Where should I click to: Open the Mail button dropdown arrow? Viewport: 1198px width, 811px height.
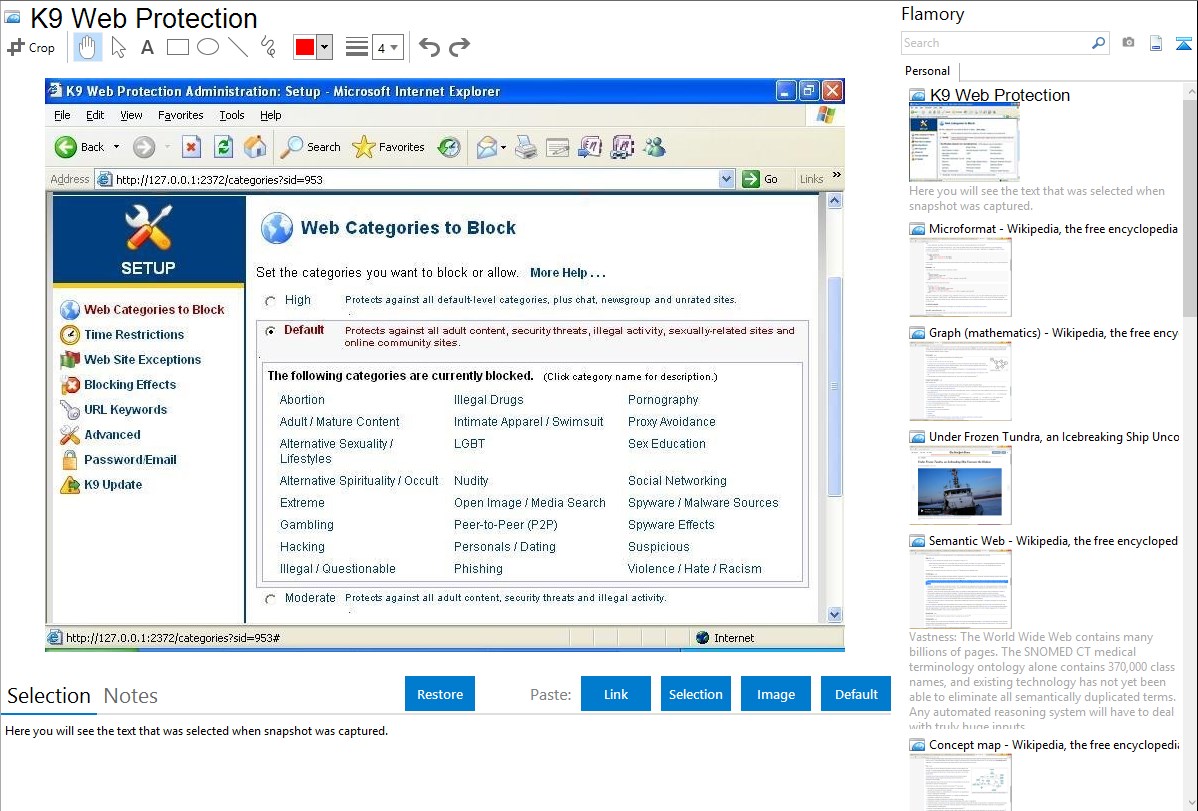pyautogui.click(x=503, y=147)
